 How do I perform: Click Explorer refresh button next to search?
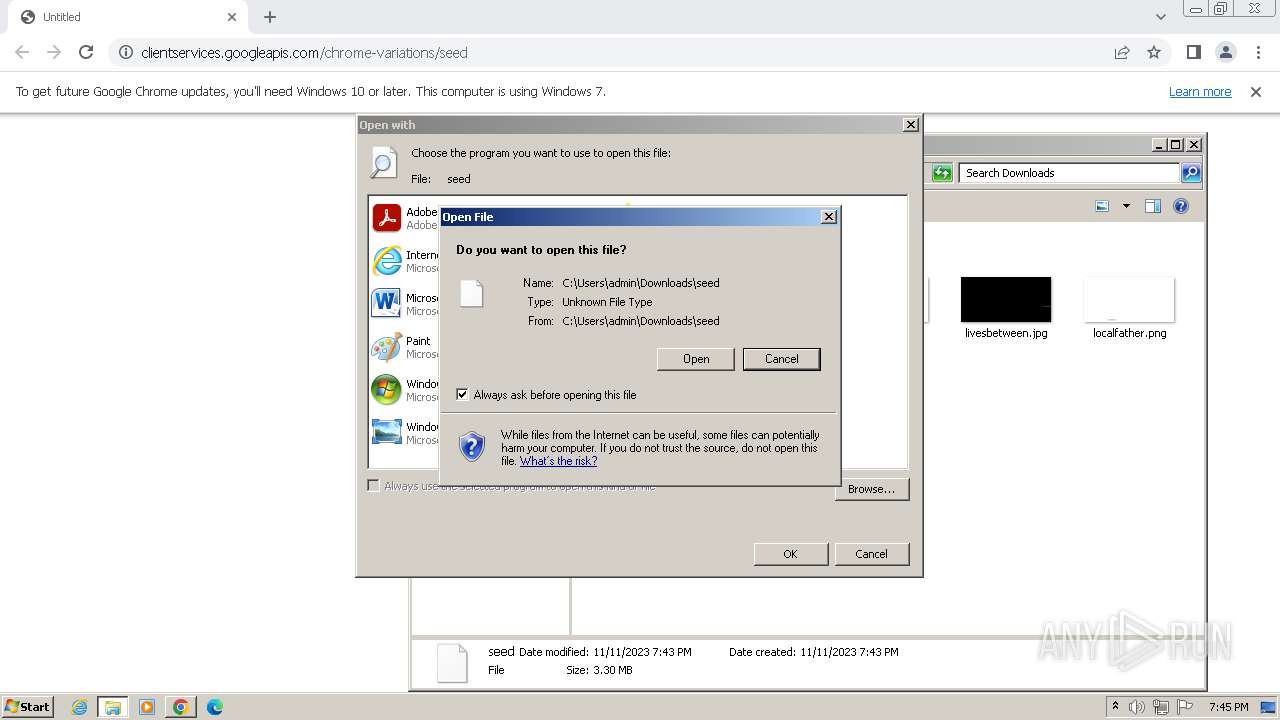942,173
